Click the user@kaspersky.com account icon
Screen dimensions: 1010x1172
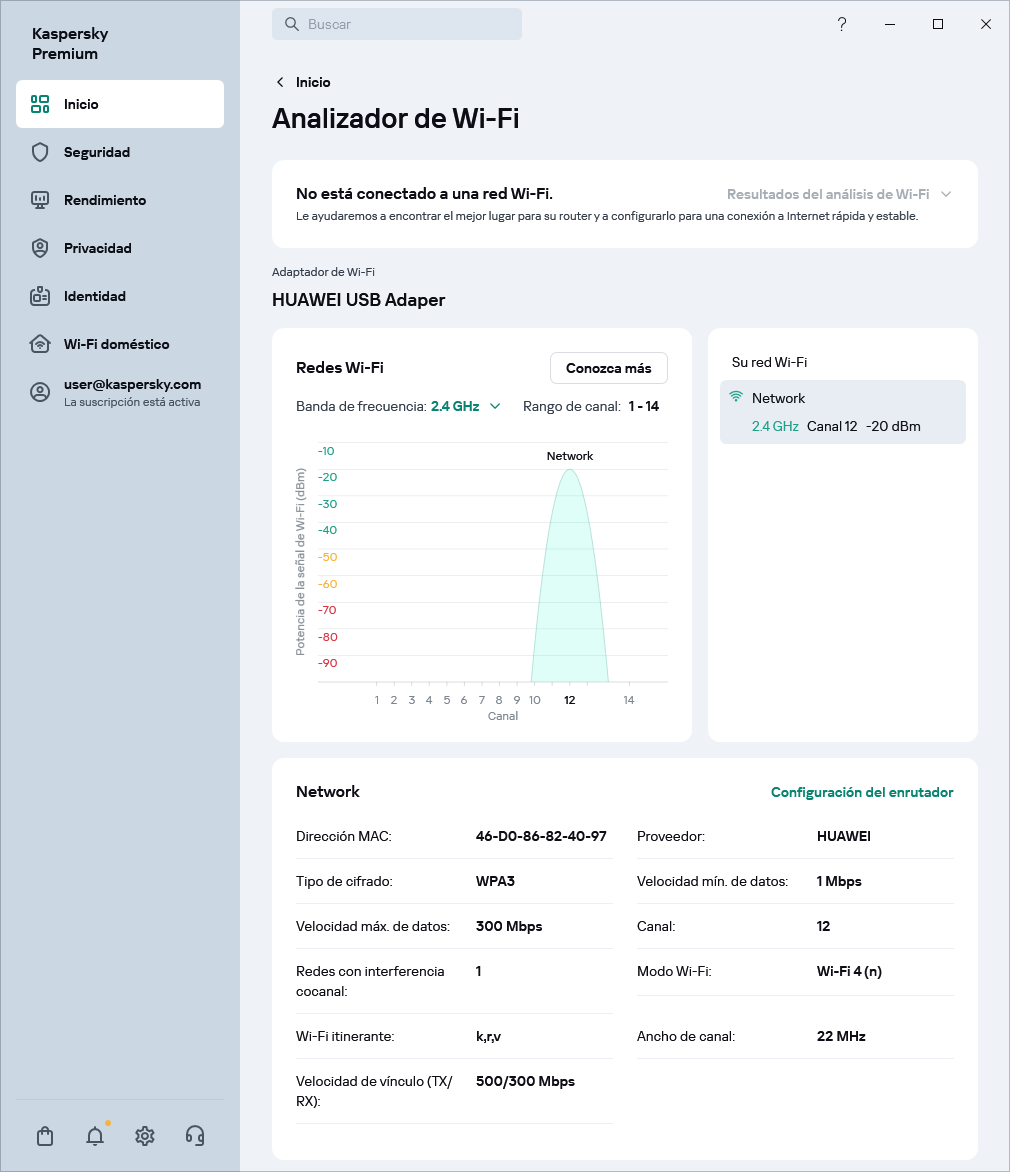39,392
